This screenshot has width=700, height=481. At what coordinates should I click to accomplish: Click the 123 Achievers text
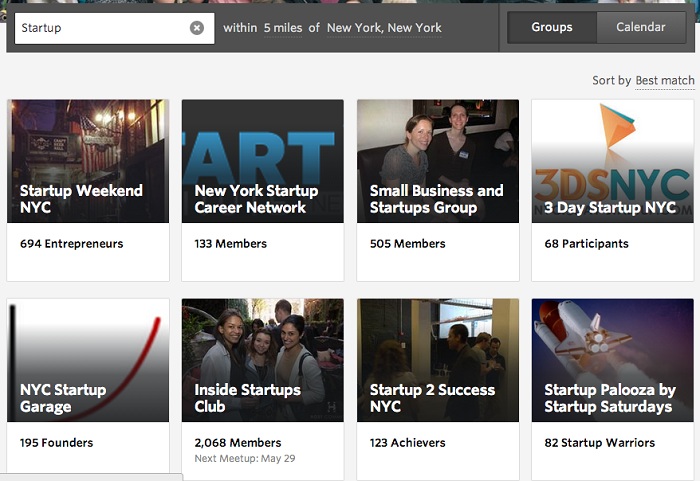click(x=408, y=443)
